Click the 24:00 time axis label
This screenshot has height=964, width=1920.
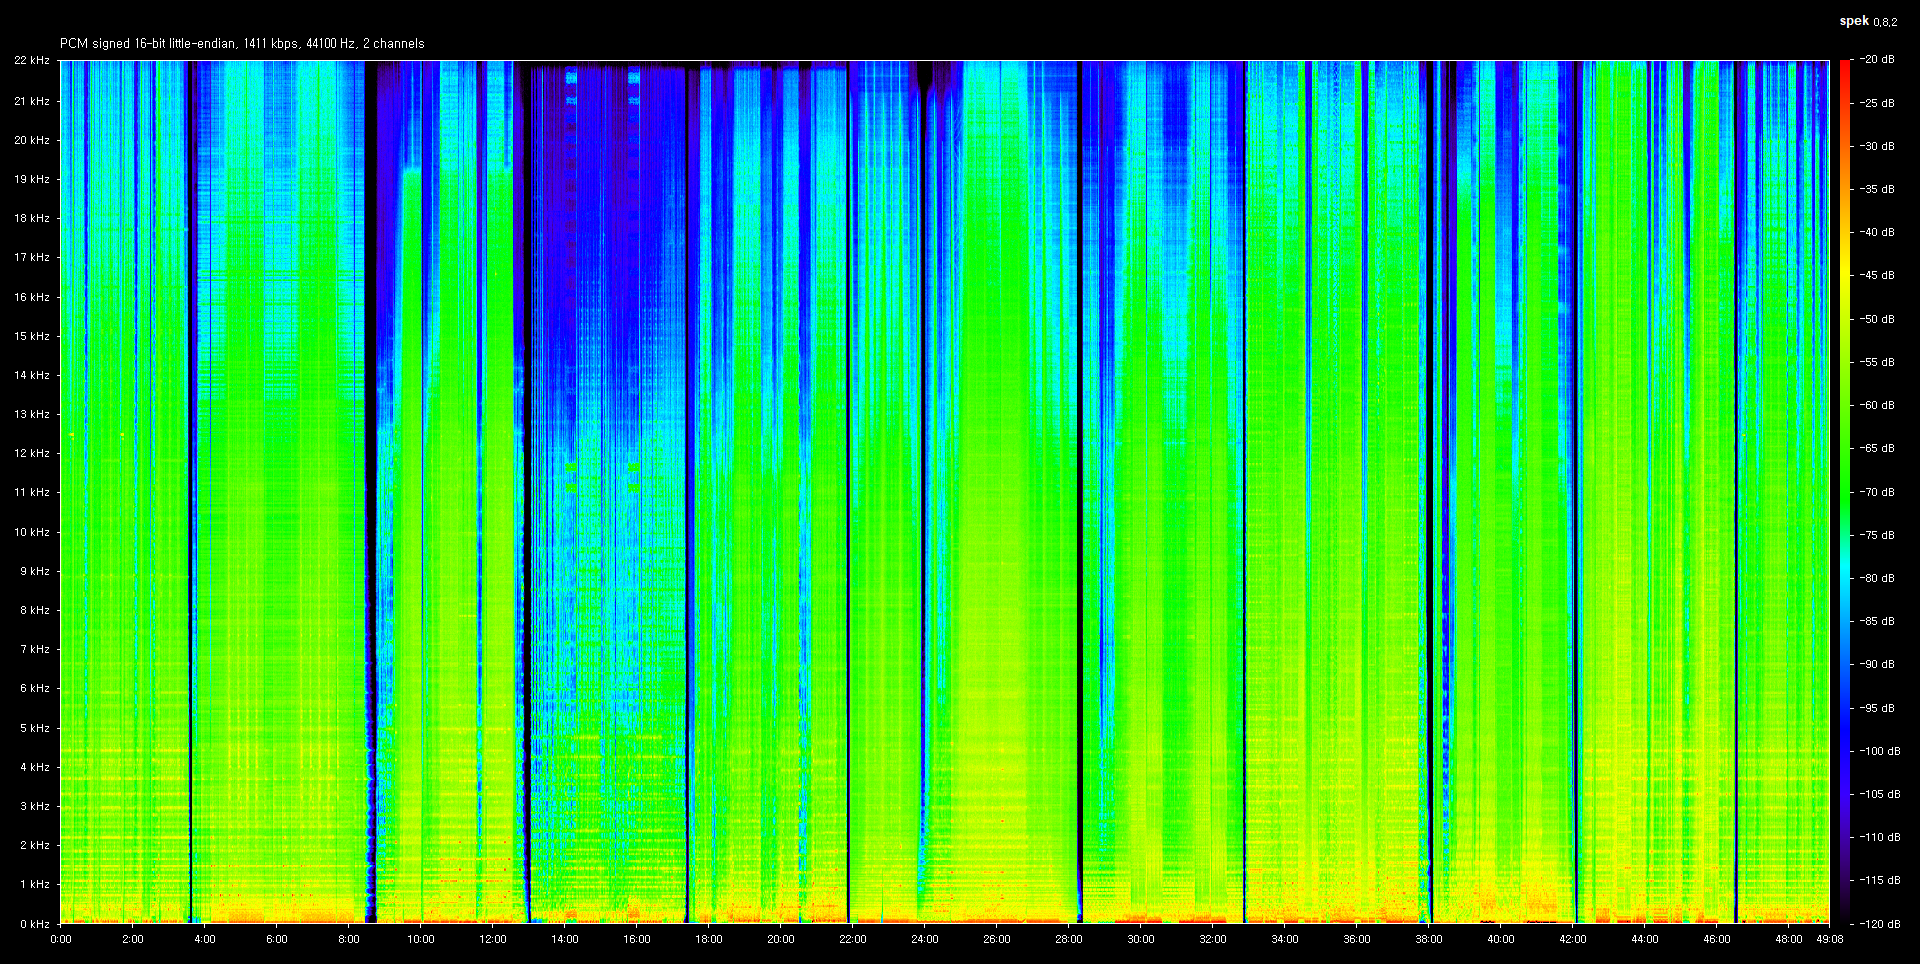click(x=925, y=939)
